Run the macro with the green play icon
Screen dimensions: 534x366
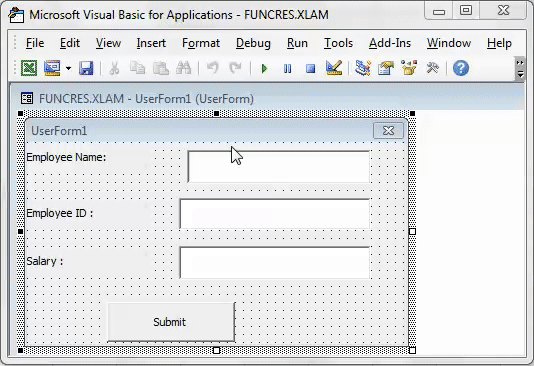coord(264,69)
